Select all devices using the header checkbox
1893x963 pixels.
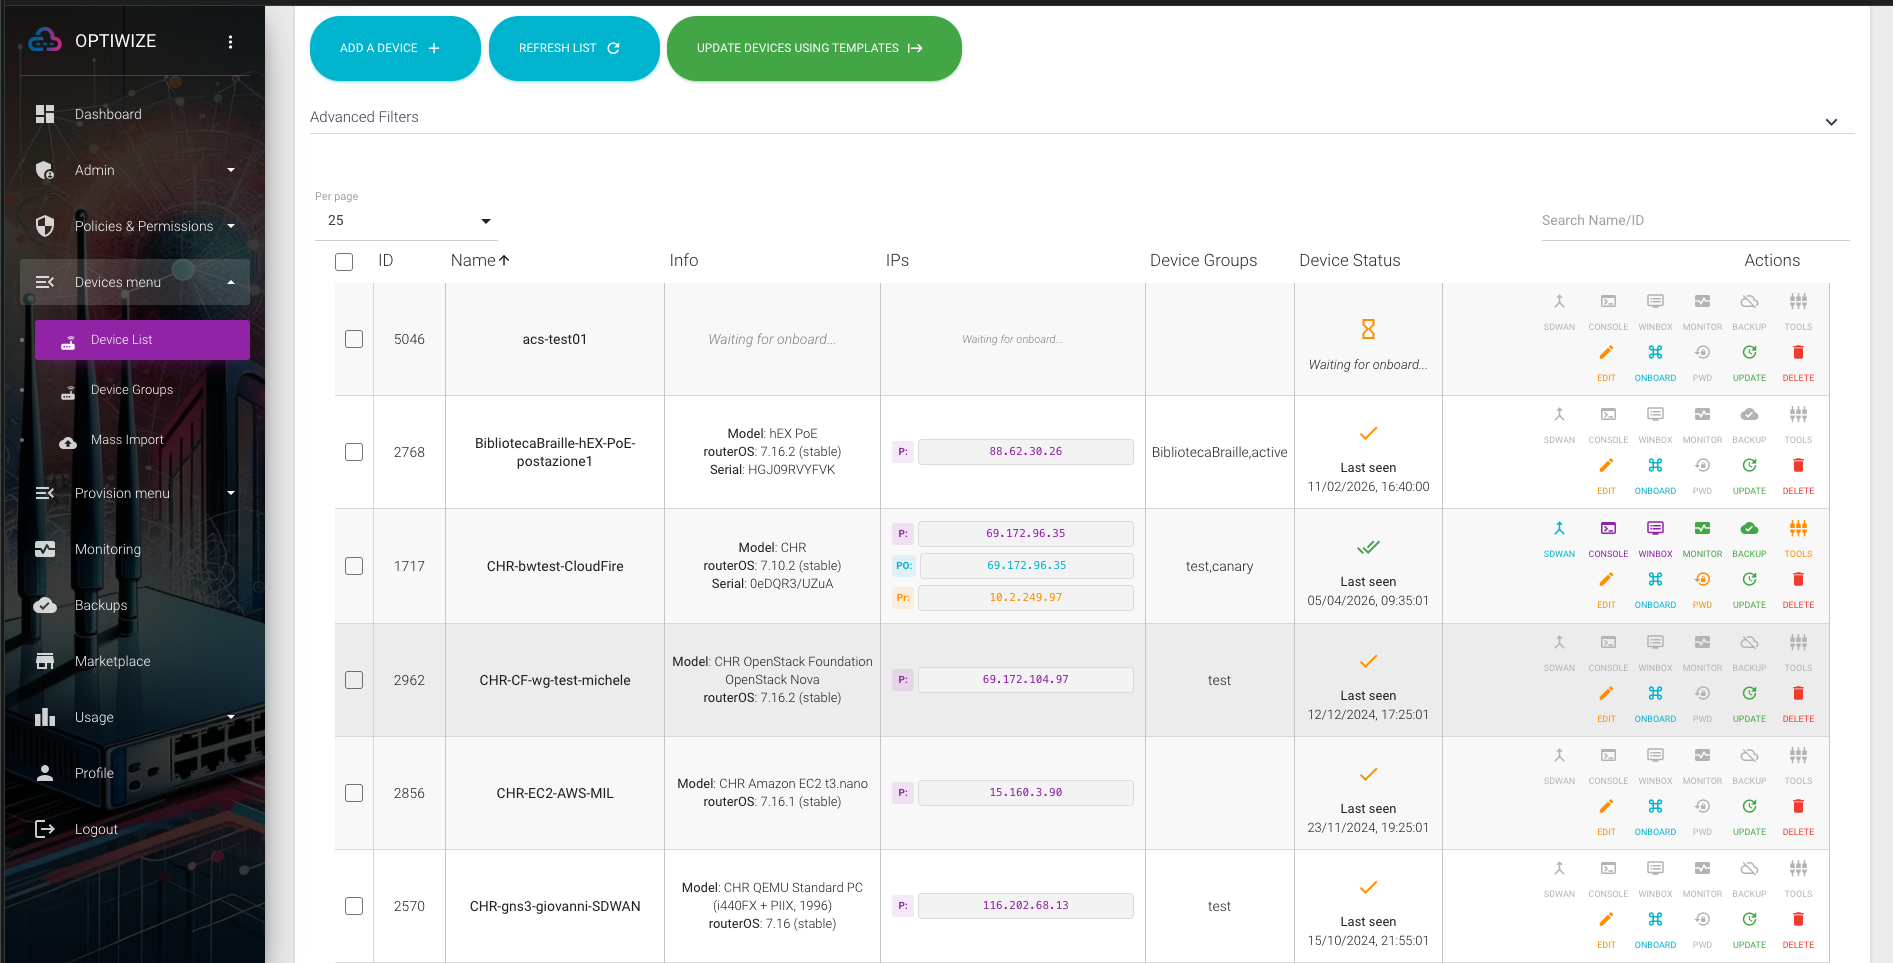coord(344,261)
